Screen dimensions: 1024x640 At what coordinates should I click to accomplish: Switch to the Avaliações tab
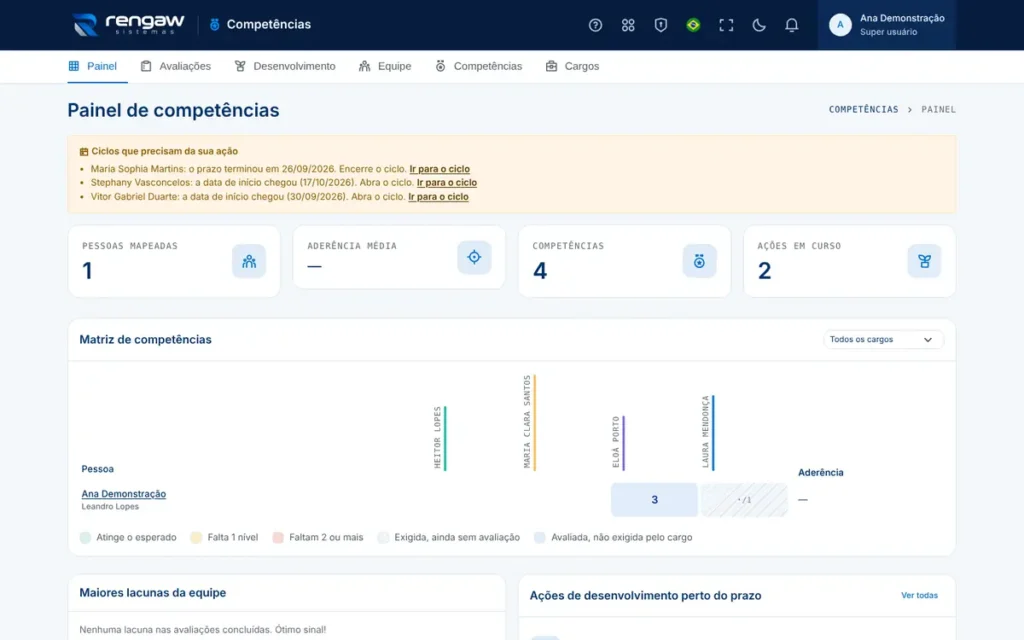[x=176, y=66]
